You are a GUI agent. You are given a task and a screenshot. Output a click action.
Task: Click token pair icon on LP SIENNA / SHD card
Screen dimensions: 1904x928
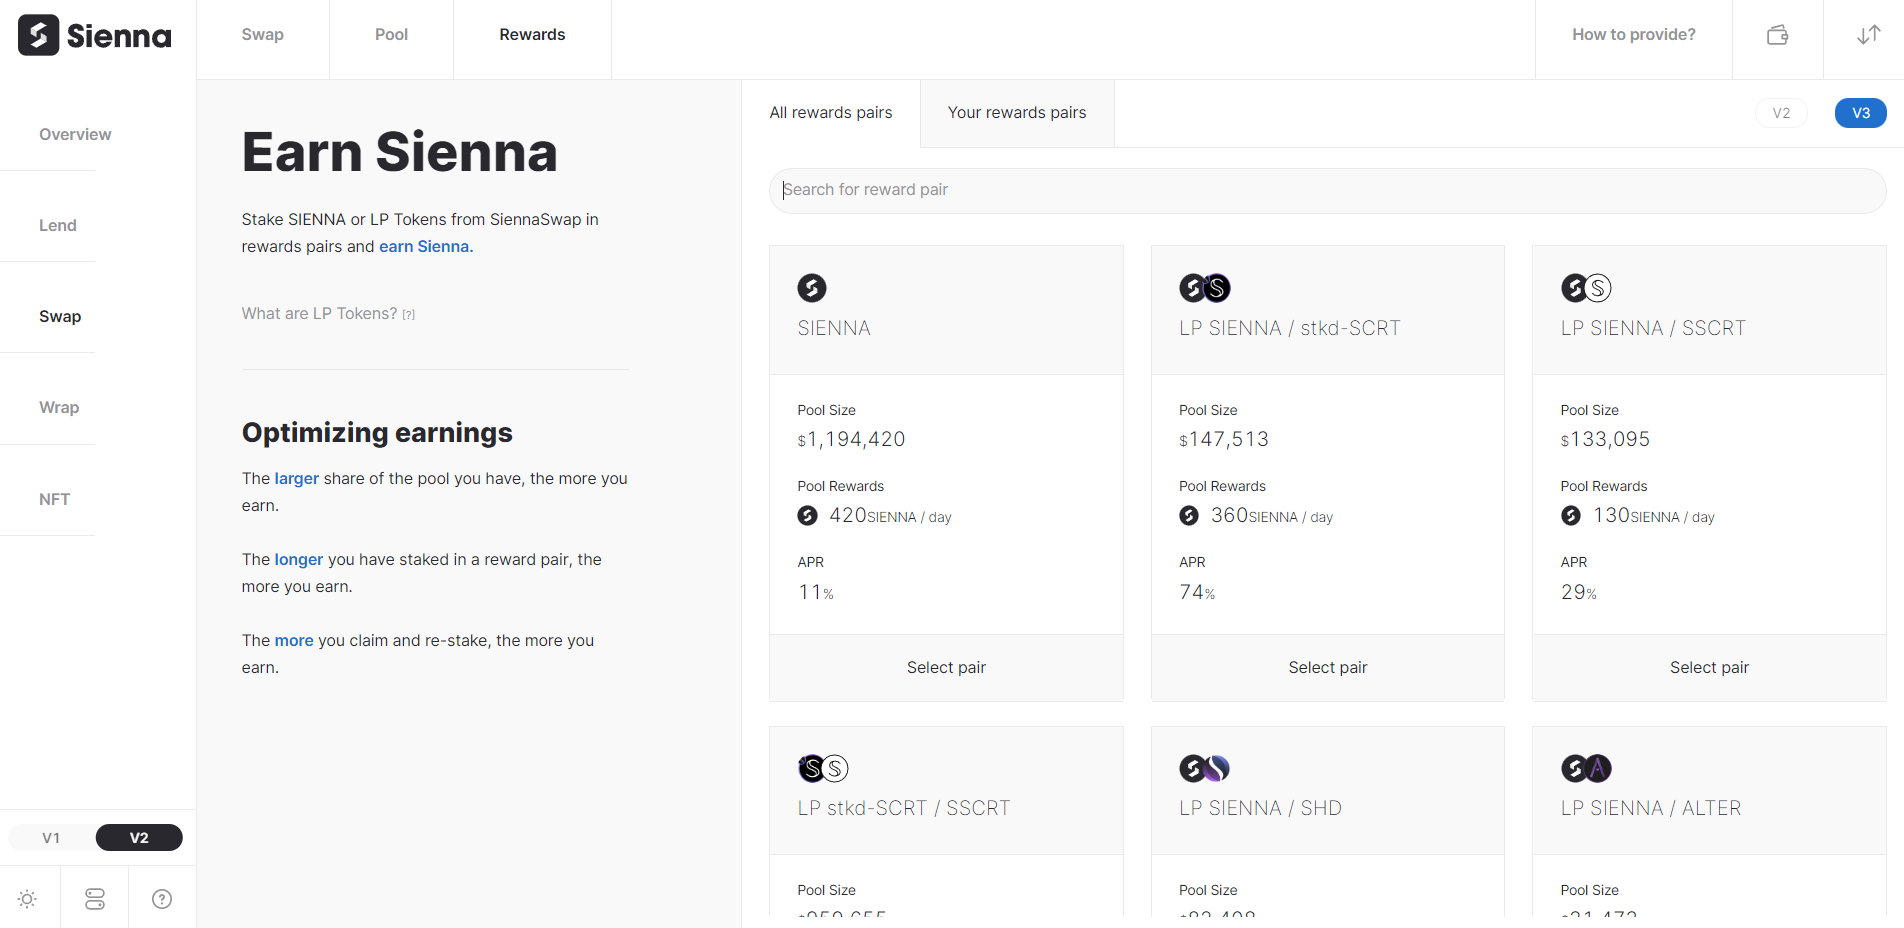(1205, 768)
